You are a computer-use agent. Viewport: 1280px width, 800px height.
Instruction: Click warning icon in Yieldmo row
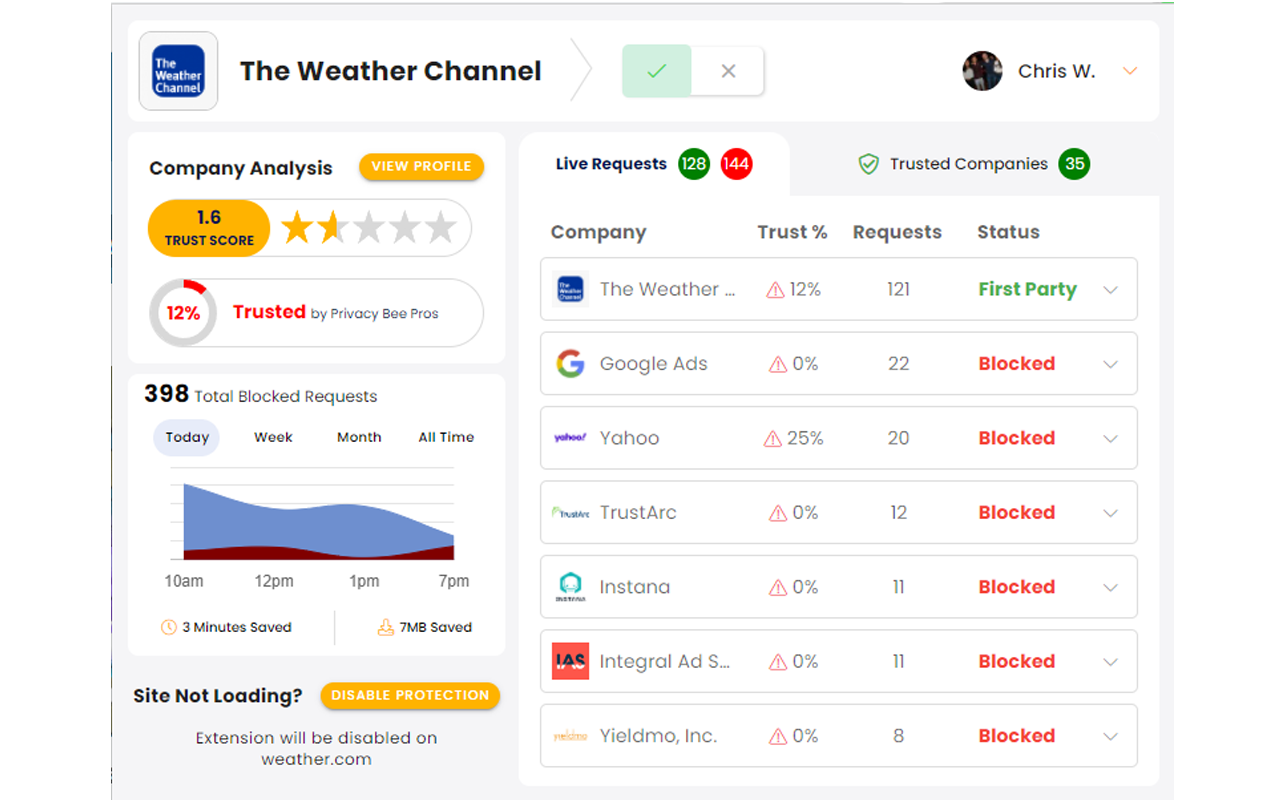coord(777,737)
